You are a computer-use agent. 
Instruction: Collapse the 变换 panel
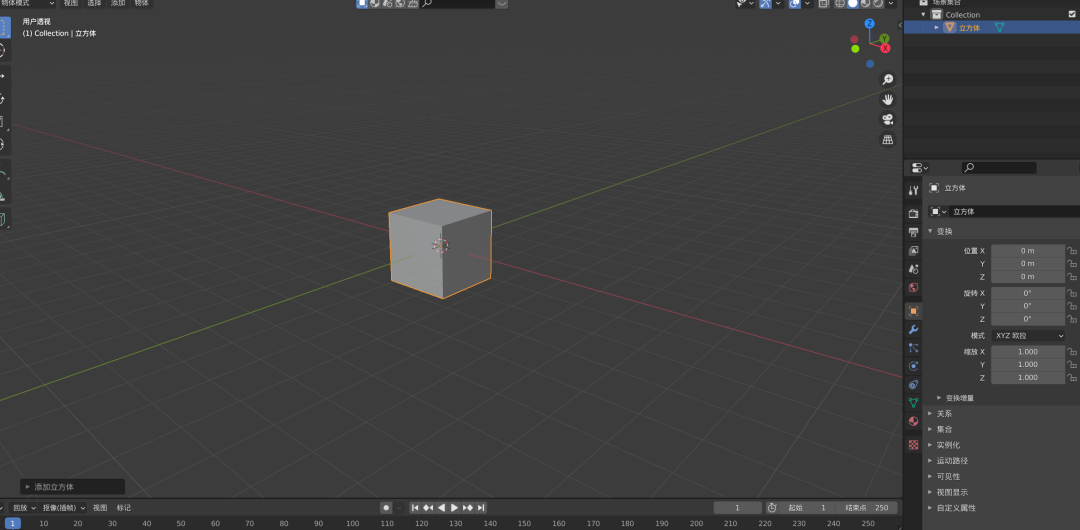(930, 232)
